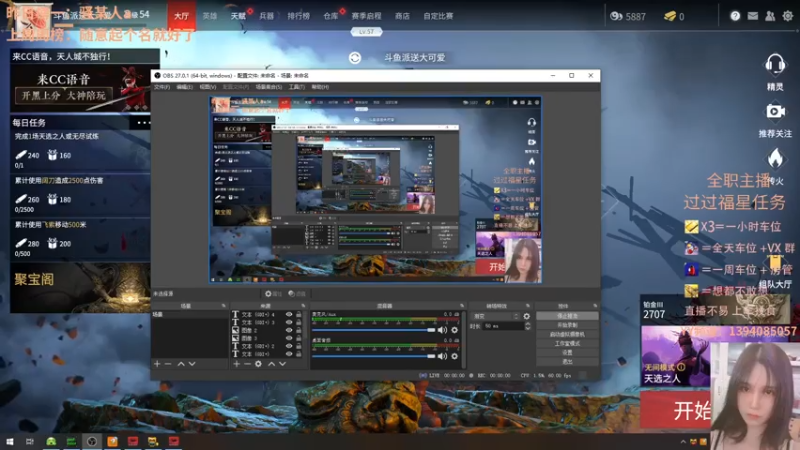The image size is (800, 450).
Task: Click the refresh icon beside 斗鱼派送大可爱
Action: tap(355, 58)
